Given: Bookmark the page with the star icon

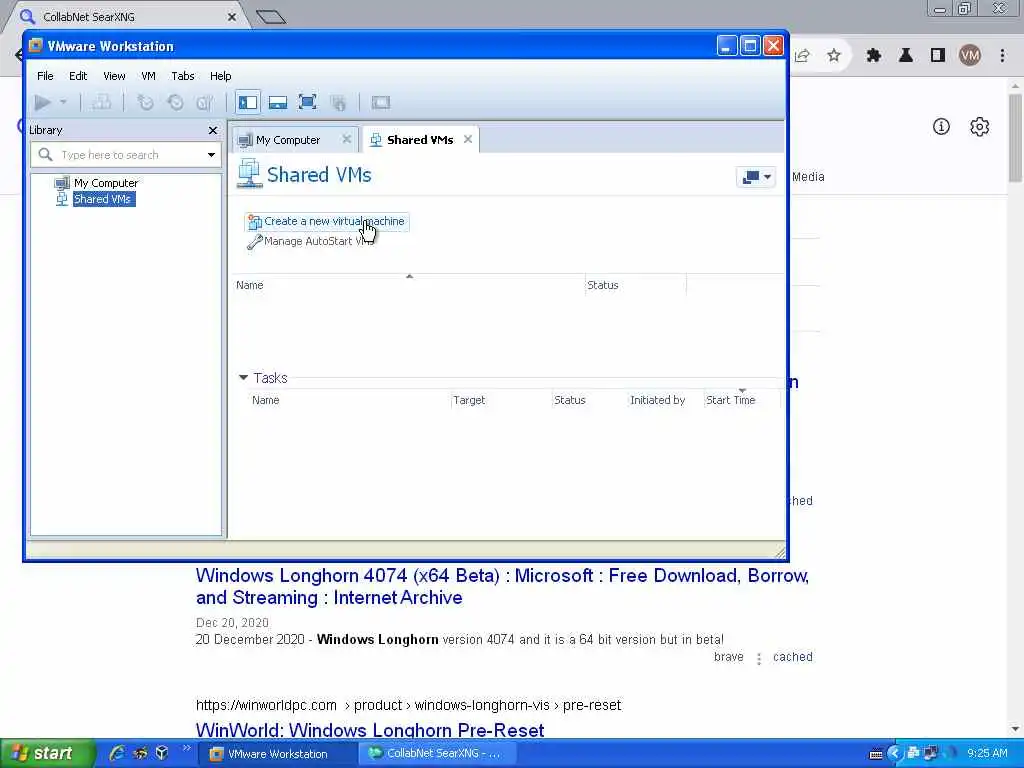Looking at the screenshot, I should [x=834, y=56].
